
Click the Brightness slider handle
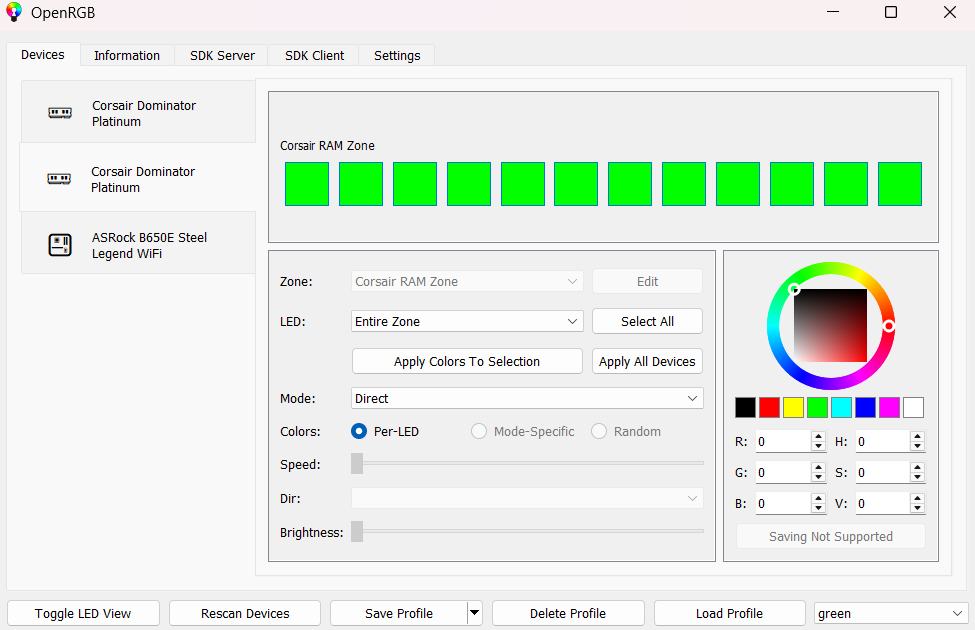coord(357,531)
